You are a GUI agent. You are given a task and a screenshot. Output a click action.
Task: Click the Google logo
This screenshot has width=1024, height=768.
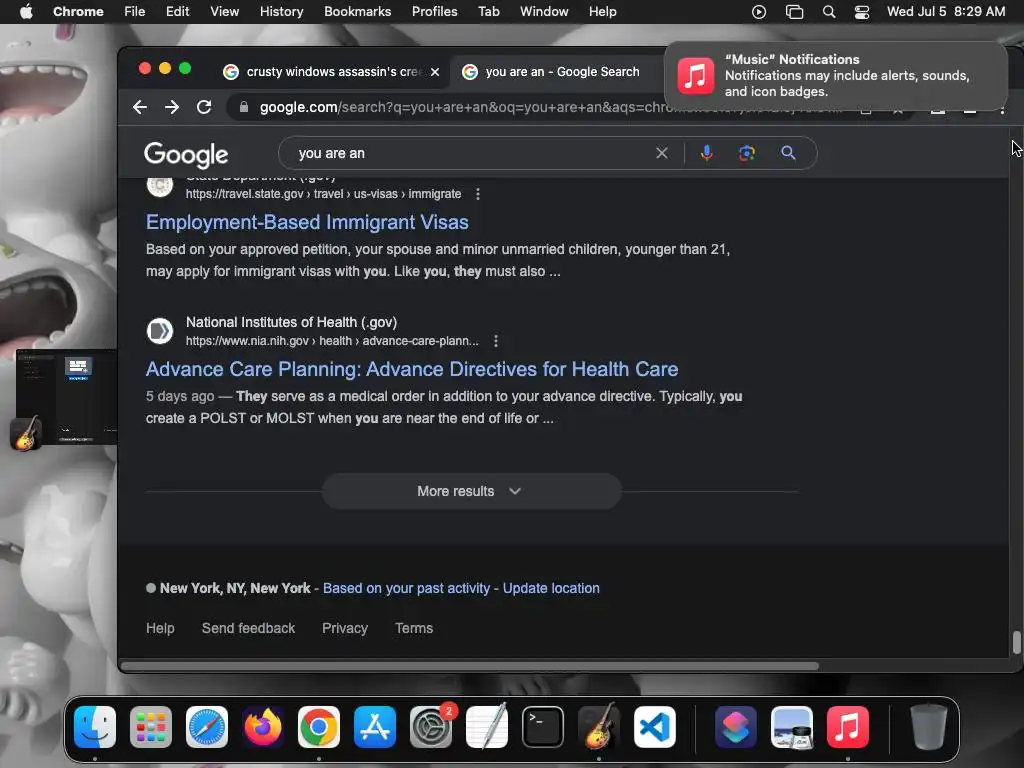pyautogui.click(x=186, y=154)
